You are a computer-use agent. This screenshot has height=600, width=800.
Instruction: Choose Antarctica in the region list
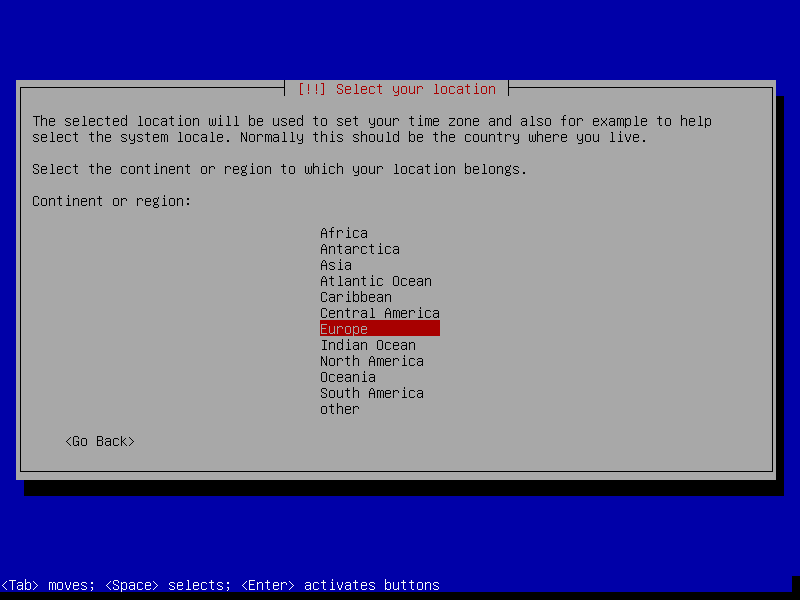tap(359, 249)
